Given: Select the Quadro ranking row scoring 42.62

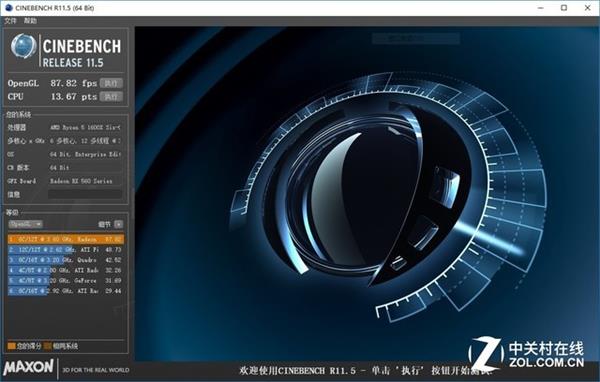Looking at the screenshot, I should (x=65, y=260).
